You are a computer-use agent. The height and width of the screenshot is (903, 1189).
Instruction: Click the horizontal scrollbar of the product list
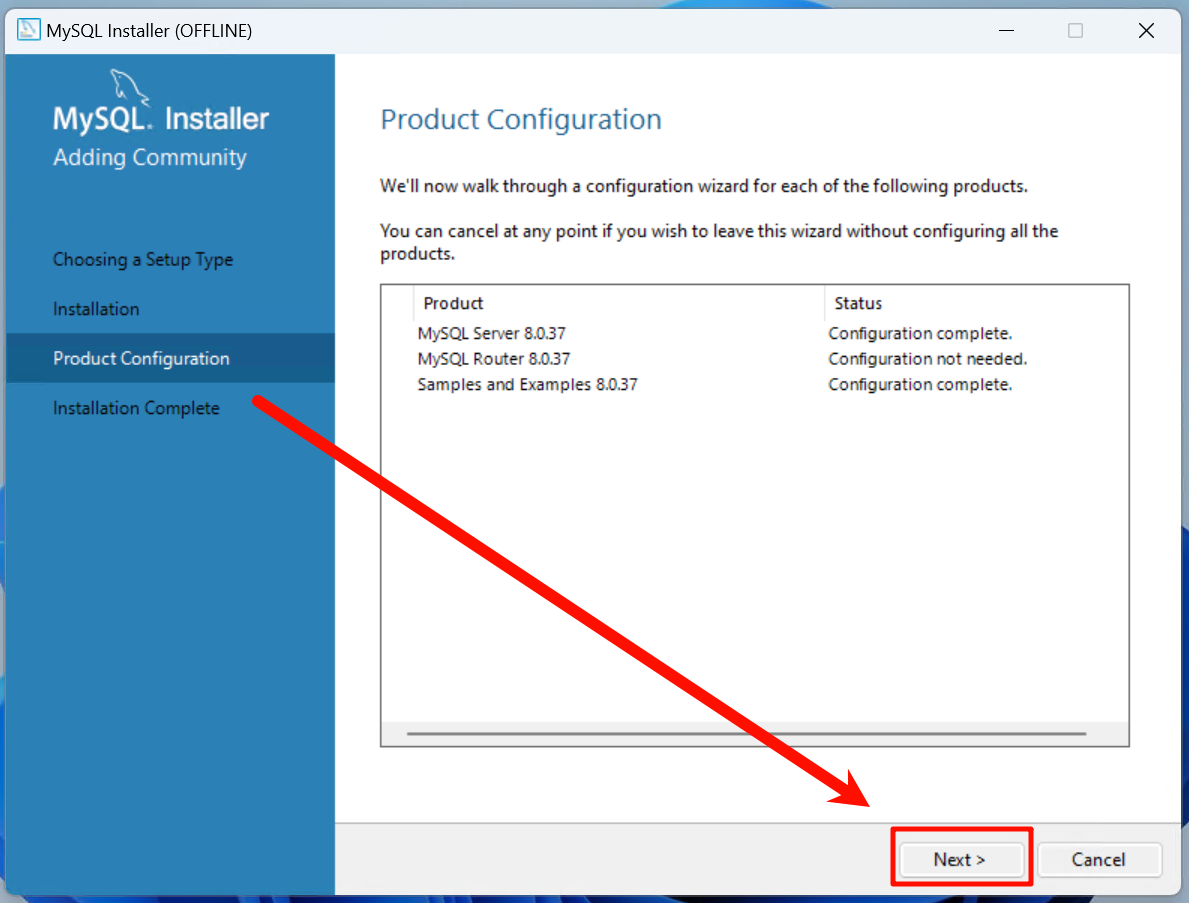point(746,734)
